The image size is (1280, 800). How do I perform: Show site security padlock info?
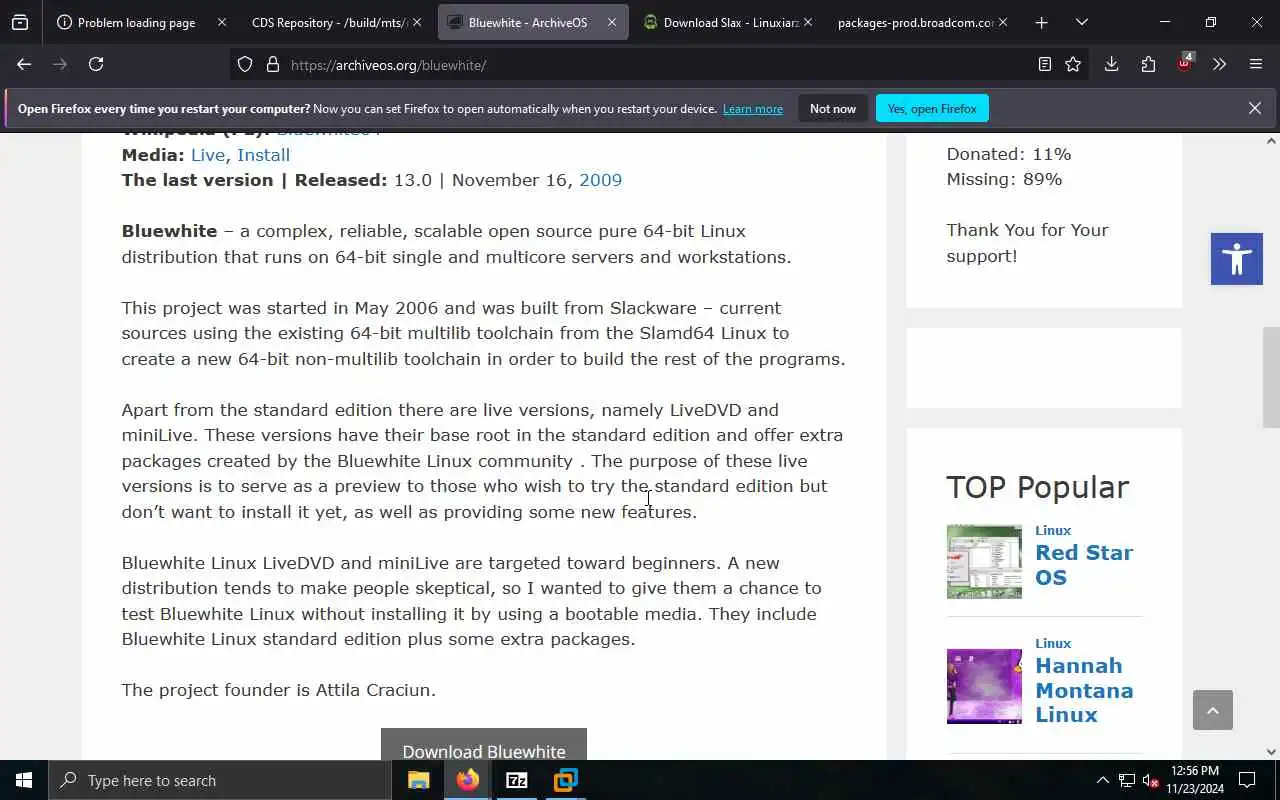[272, 65]
